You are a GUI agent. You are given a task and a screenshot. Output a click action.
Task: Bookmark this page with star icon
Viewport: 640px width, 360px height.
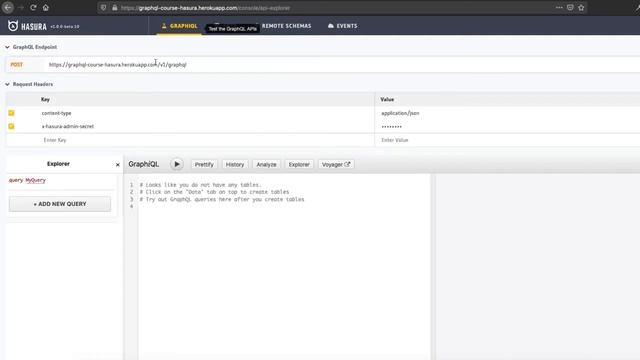click(581, 7)
